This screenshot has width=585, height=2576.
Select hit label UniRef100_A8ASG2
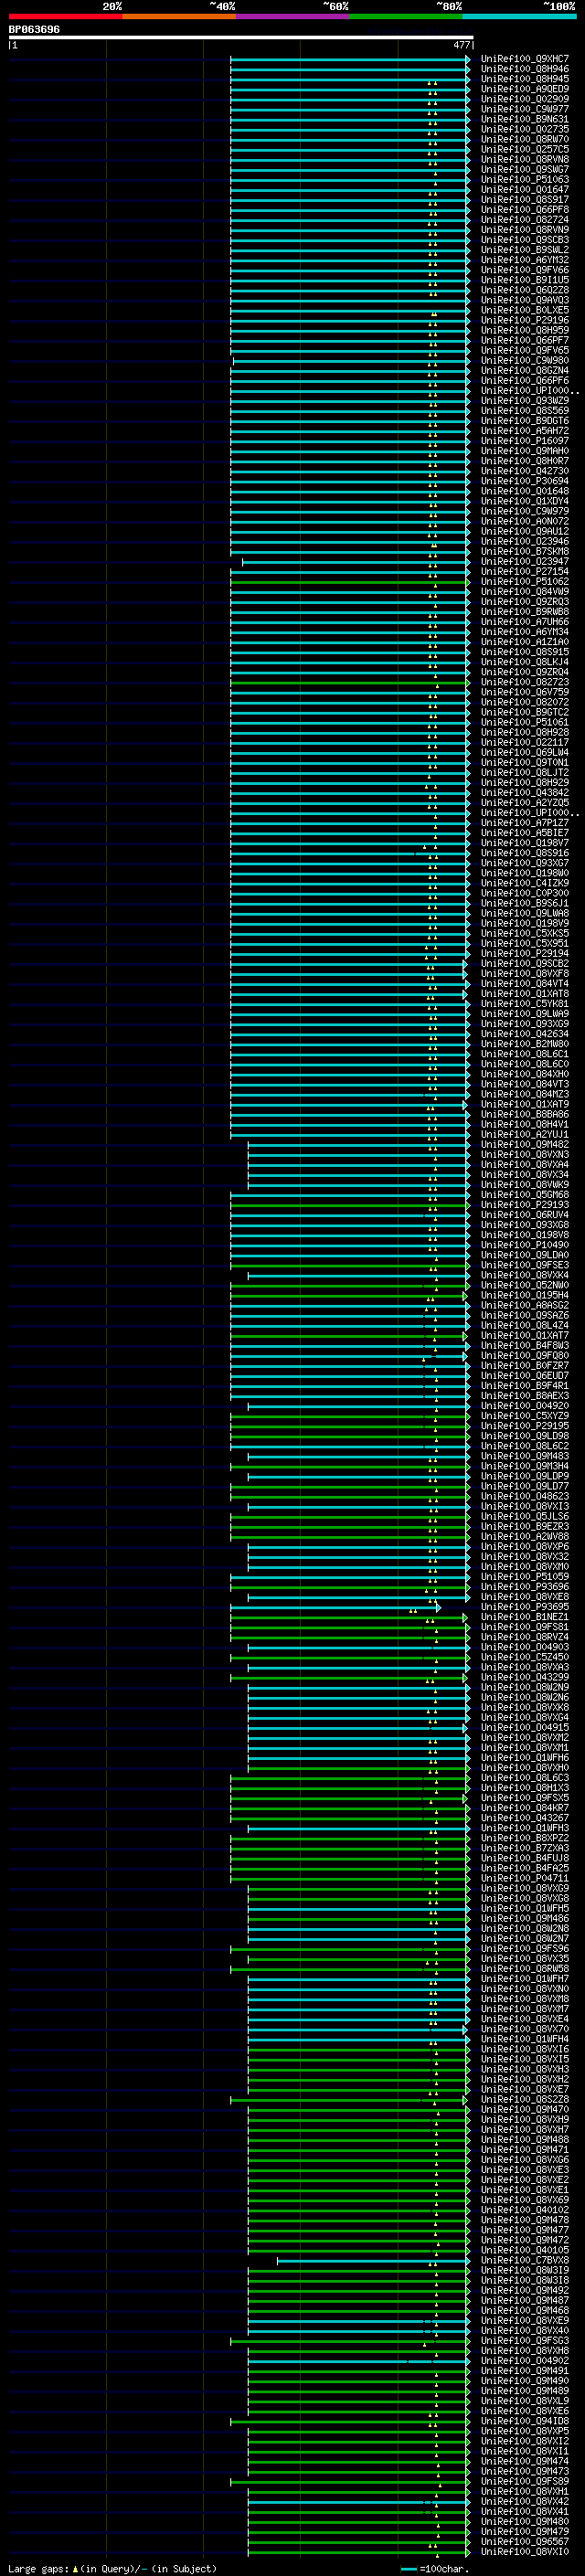[x=525, y=1305]
